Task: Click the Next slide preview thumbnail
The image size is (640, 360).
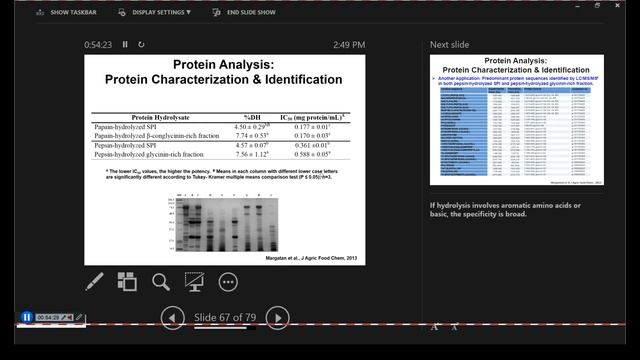Action: click(x=517, y=120)
